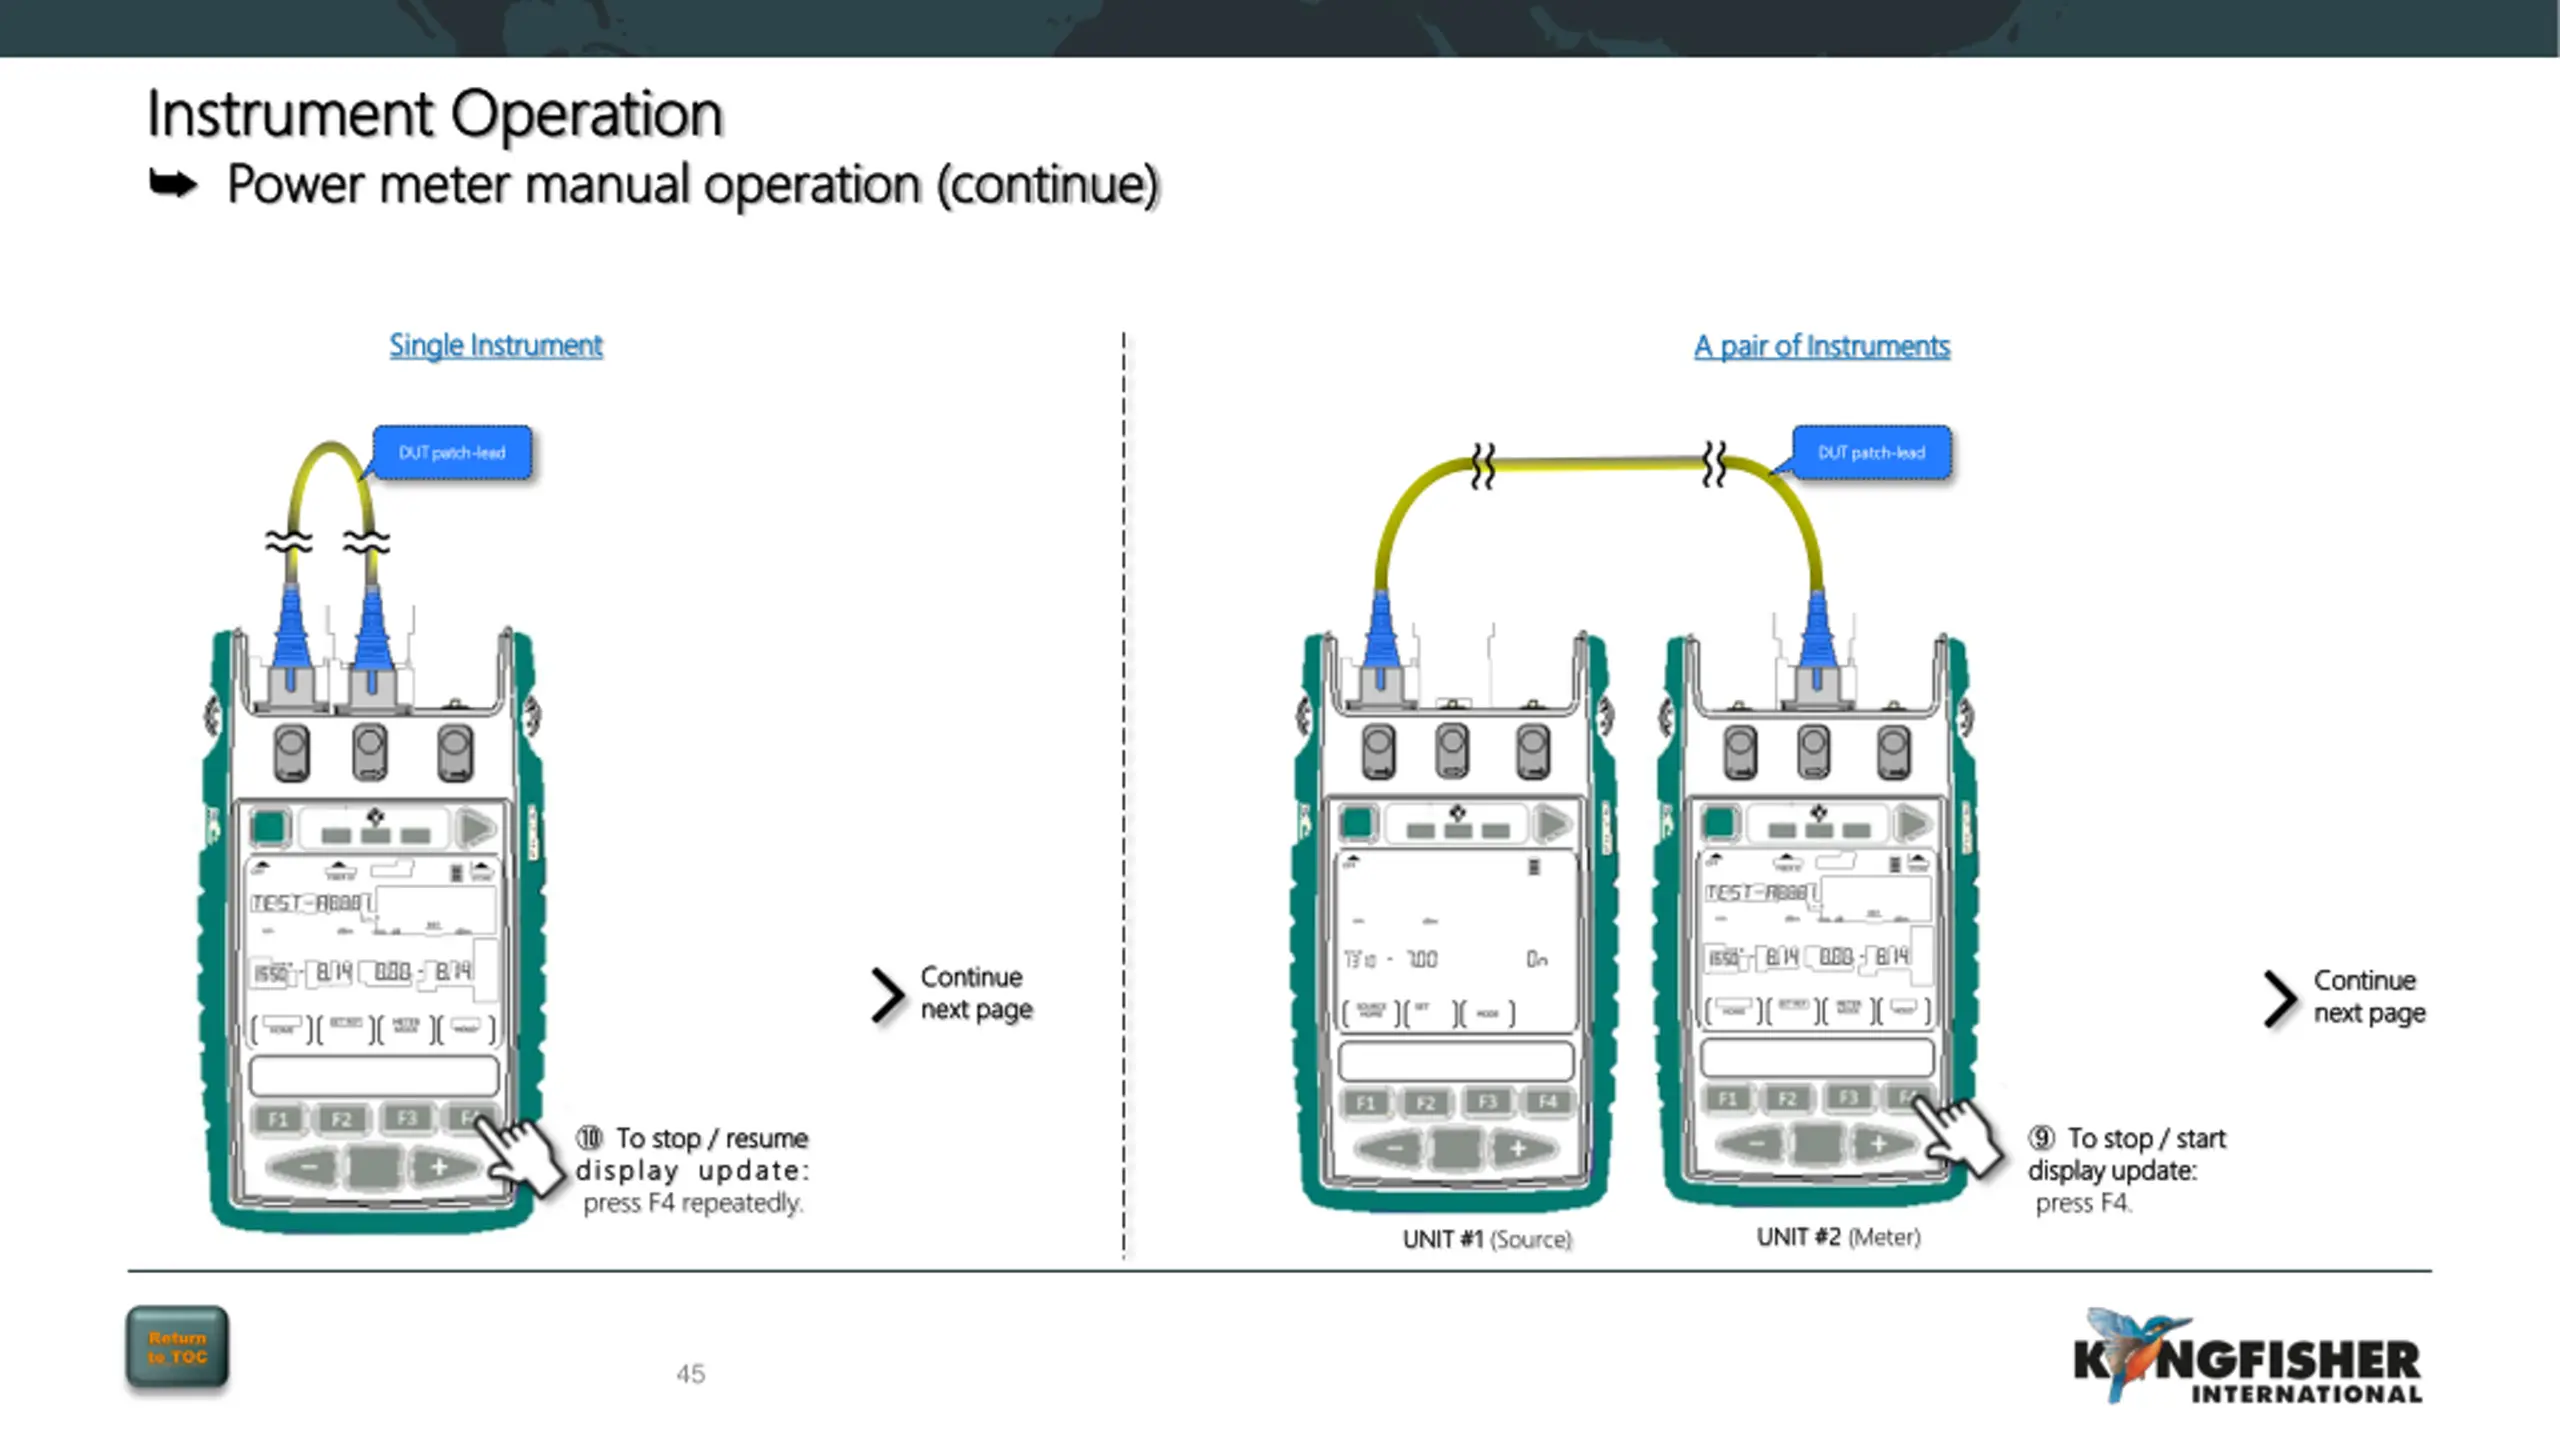The width and height of the screenshot is (2560, 1440).
Task: Click F1 on Unit #2 Meter
Action: (x=1727, y=1099)
